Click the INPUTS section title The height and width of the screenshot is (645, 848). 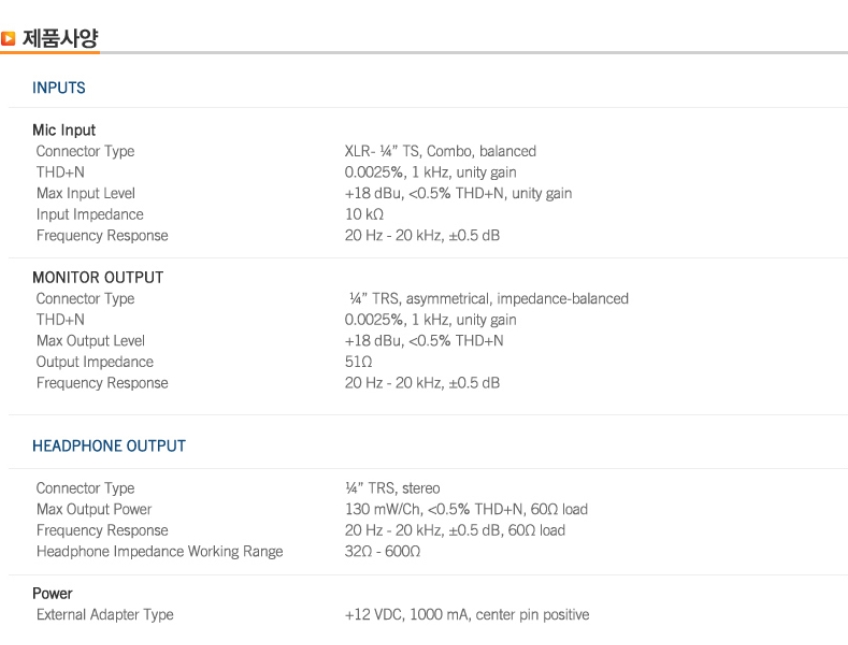pyautogui.click(x=59, y=88)
